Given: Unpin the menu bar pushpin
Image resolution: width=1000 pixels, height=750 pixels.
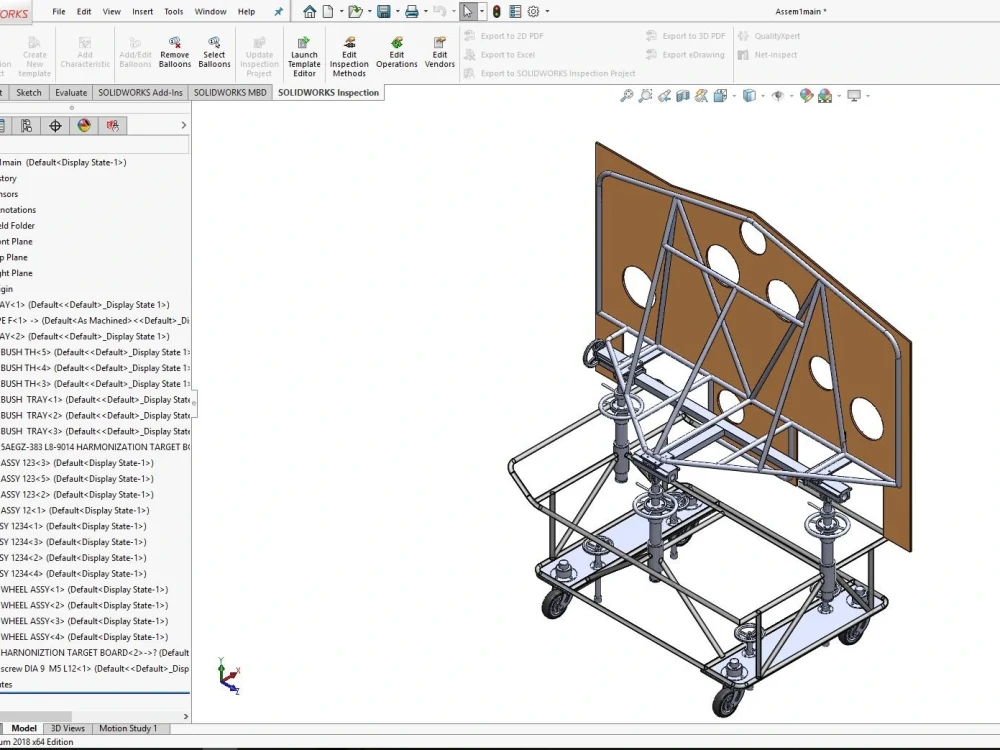Looking at the screenshot, I should pyautogui.click(x=277, y=11).
